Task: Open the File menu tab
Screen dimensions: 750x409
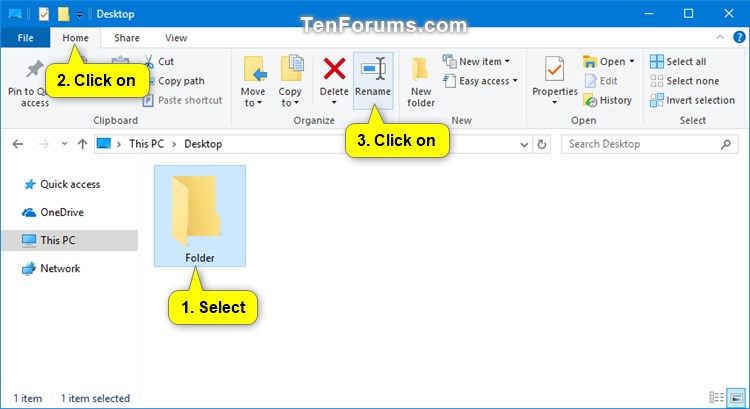Action: point(25,38)
